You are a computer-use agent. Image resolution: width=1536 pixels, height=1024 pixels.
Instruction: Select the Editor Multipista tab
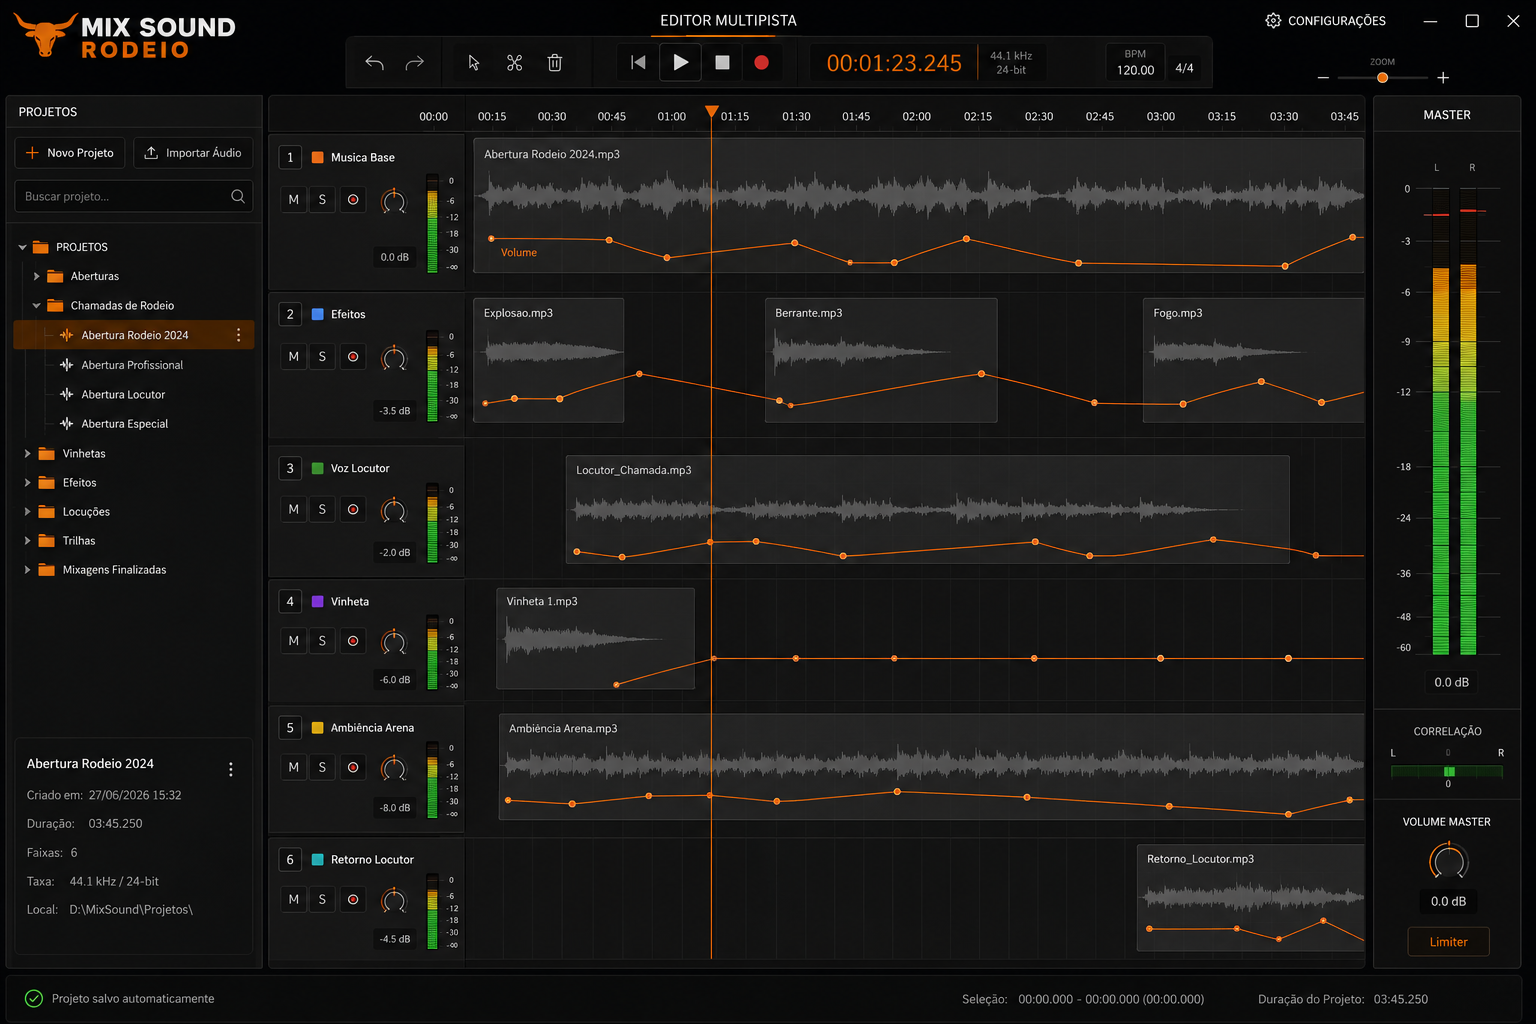point(728,21)
